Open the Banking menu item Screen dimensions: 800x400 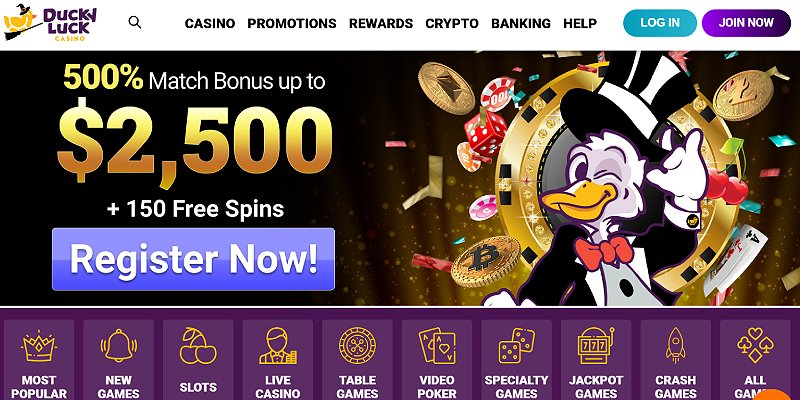(x=521, y=23)
